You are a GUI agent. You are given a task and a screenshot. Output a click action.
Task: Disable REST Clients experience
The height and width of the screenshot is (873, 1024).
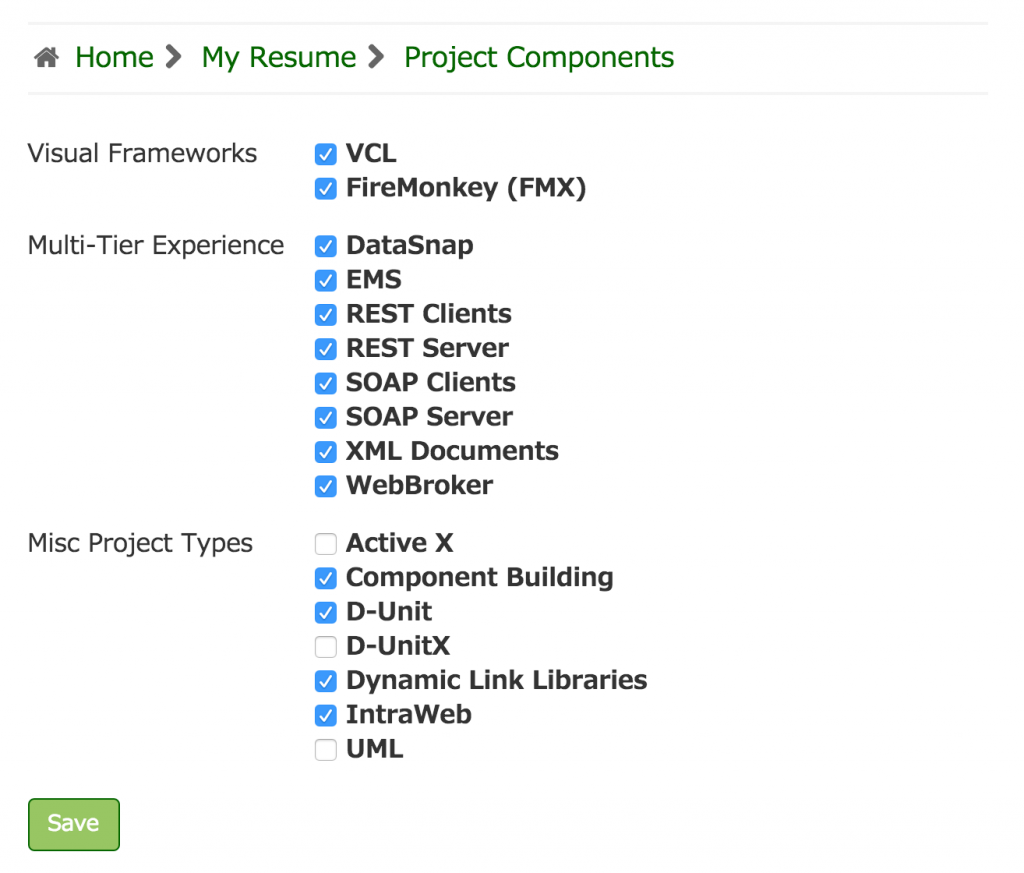[325, 314]
